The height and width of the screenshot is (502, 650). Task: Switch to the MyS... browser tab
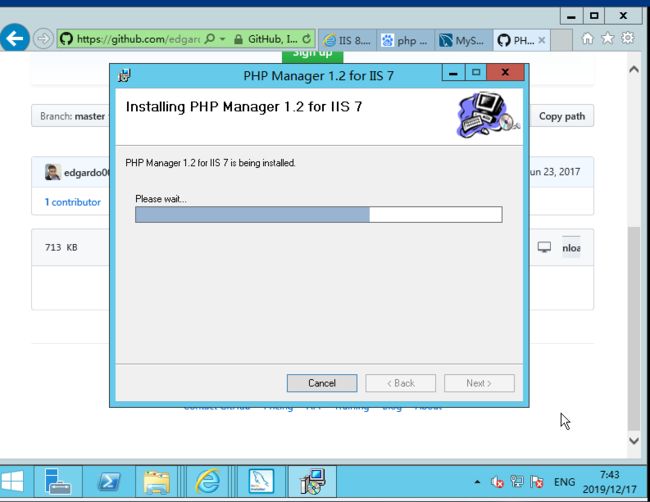tap(463, 40)
